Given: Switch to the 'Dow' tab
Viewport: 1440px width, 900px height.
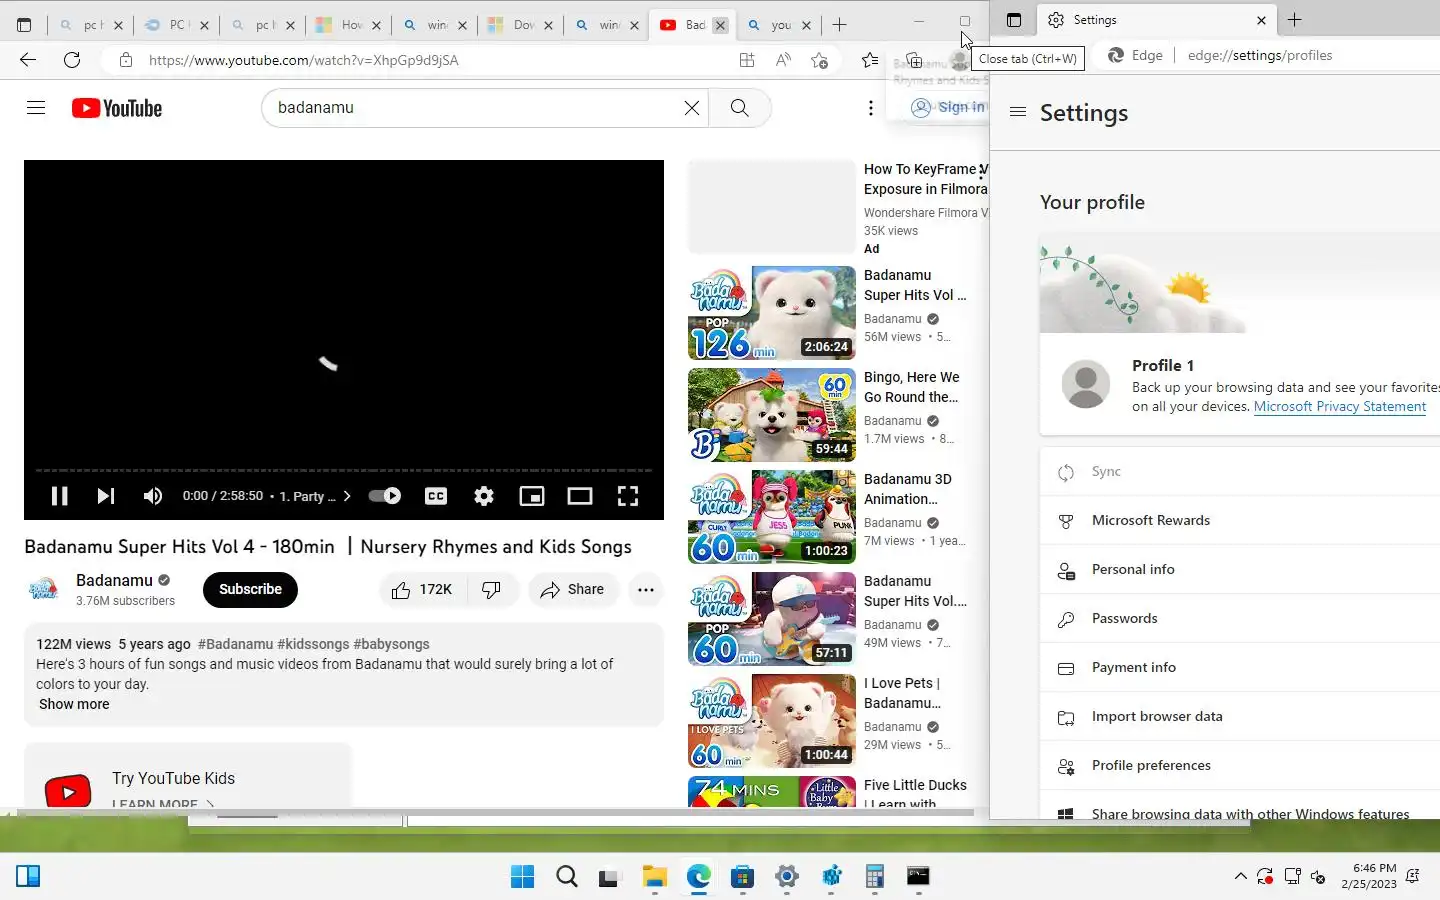Looking at the screenshot, I should tap(521, 25).
